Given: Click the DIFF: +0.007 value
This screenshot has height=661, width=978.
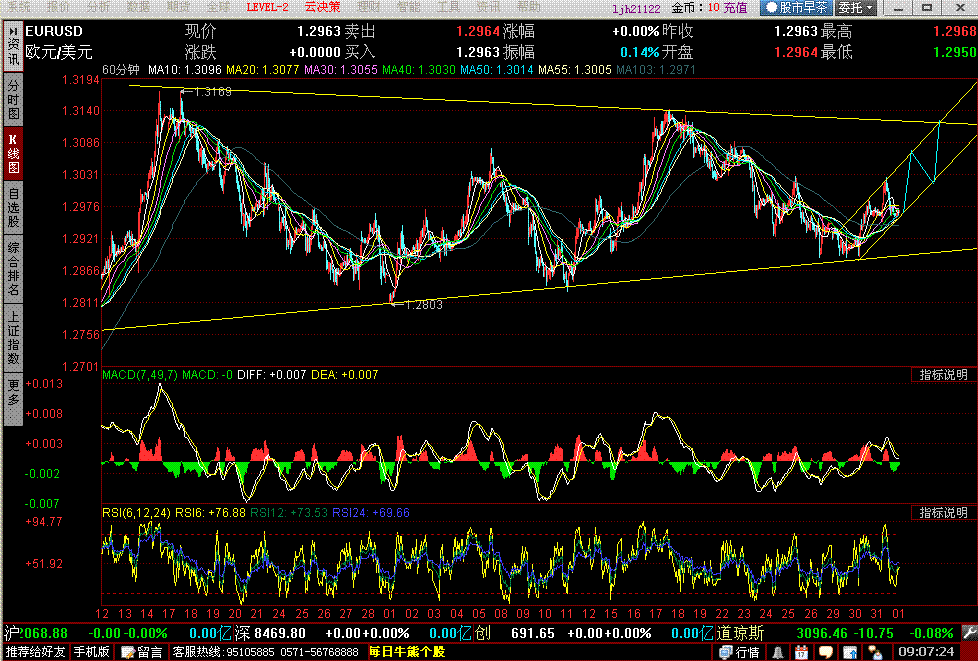Looking at the screenshot, I should (x=272, y=375).
